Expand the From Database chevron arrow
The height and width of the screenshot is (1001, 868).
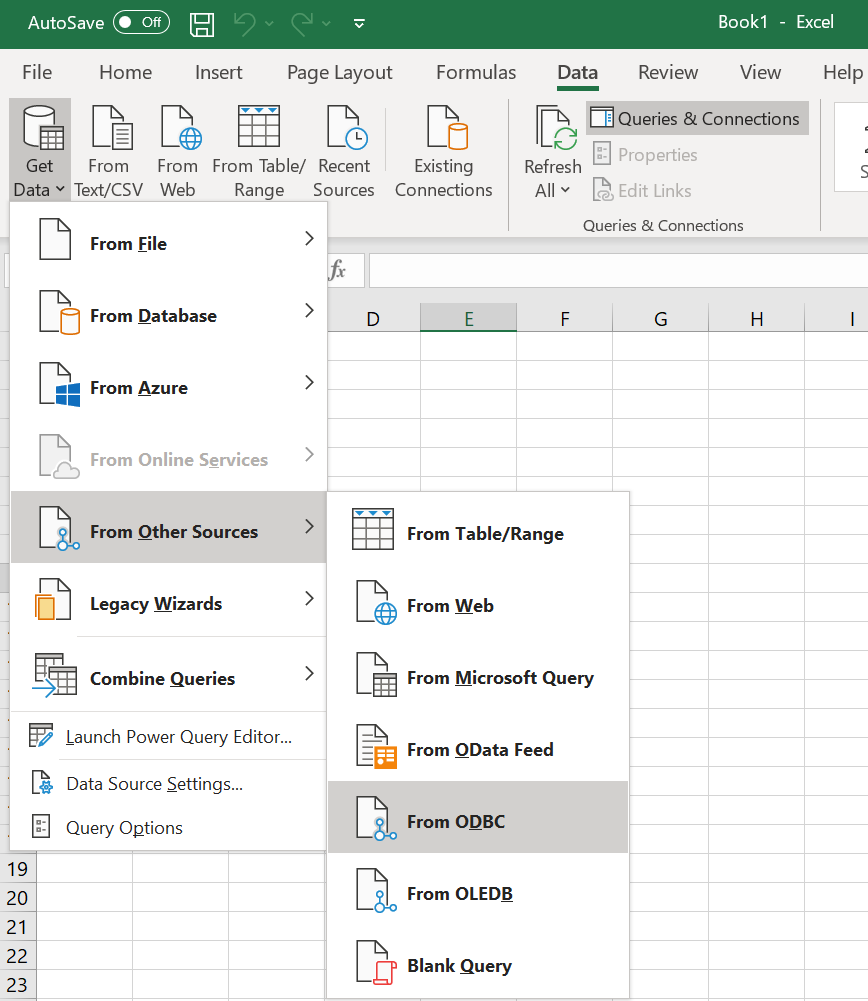pos(310,310)
